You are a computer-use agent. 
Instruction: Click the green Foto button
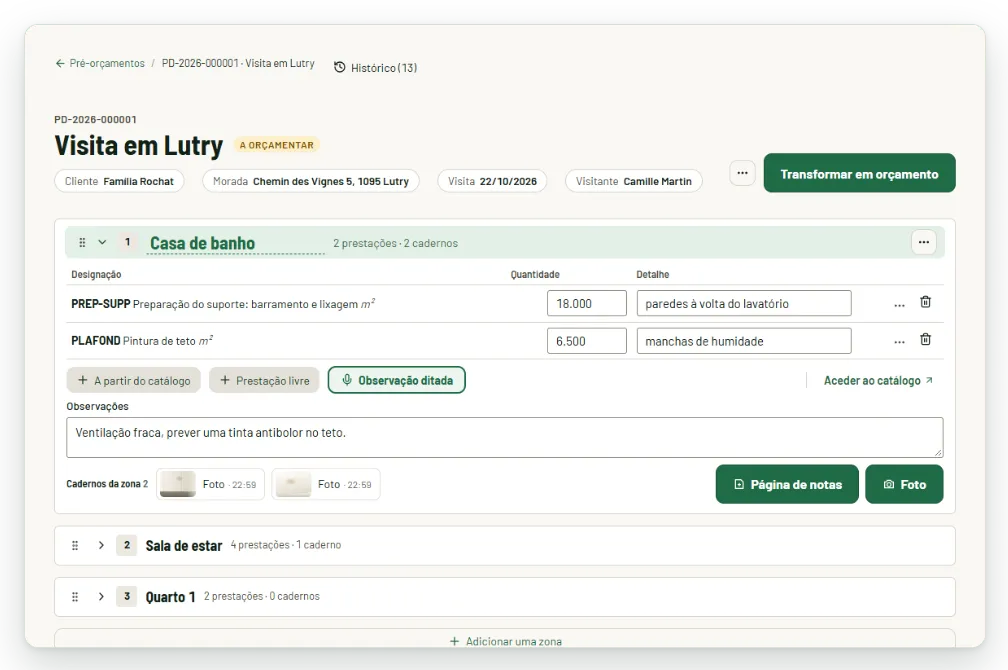904,484
